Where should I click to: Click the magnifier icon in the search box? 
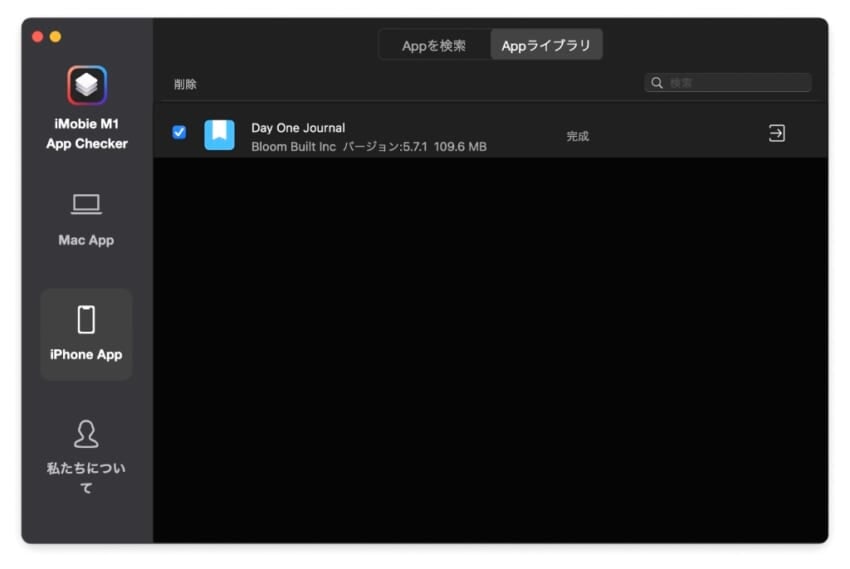657,83
